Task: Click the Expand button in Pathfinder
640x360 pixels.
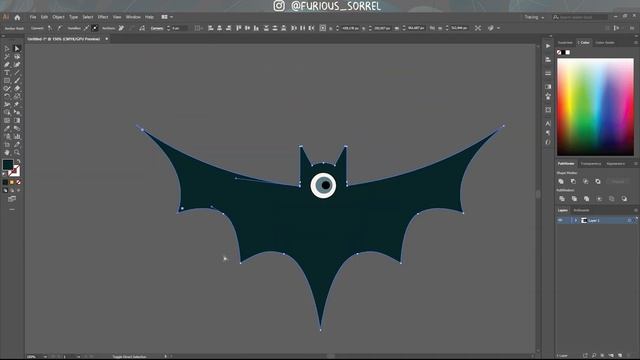Action: tap(618, 181)
